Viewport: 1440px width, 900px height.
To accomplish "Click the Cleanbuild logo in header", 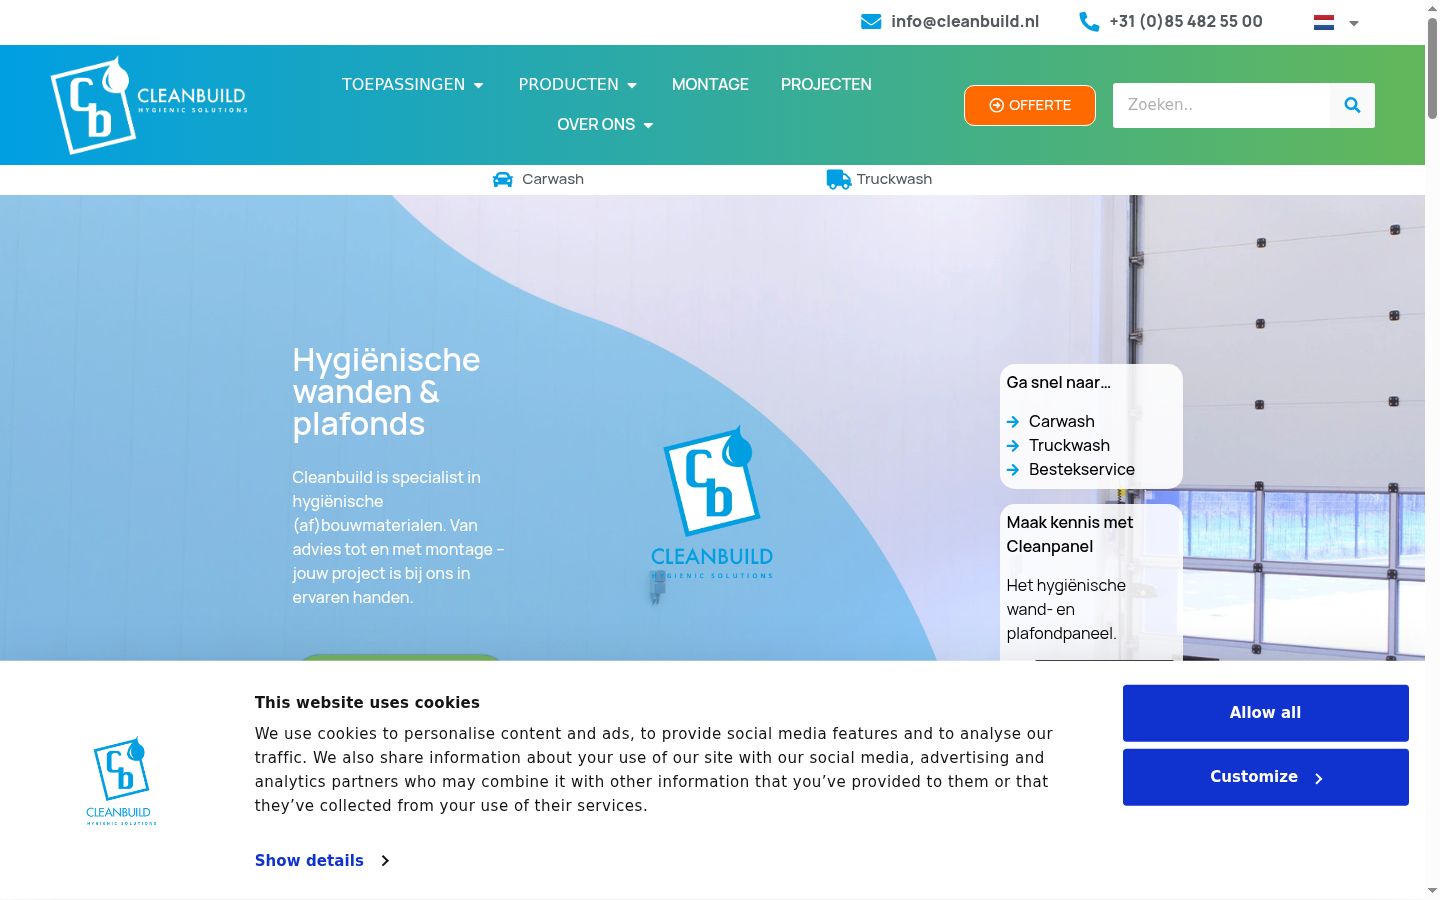I will [x=148, y=105].
